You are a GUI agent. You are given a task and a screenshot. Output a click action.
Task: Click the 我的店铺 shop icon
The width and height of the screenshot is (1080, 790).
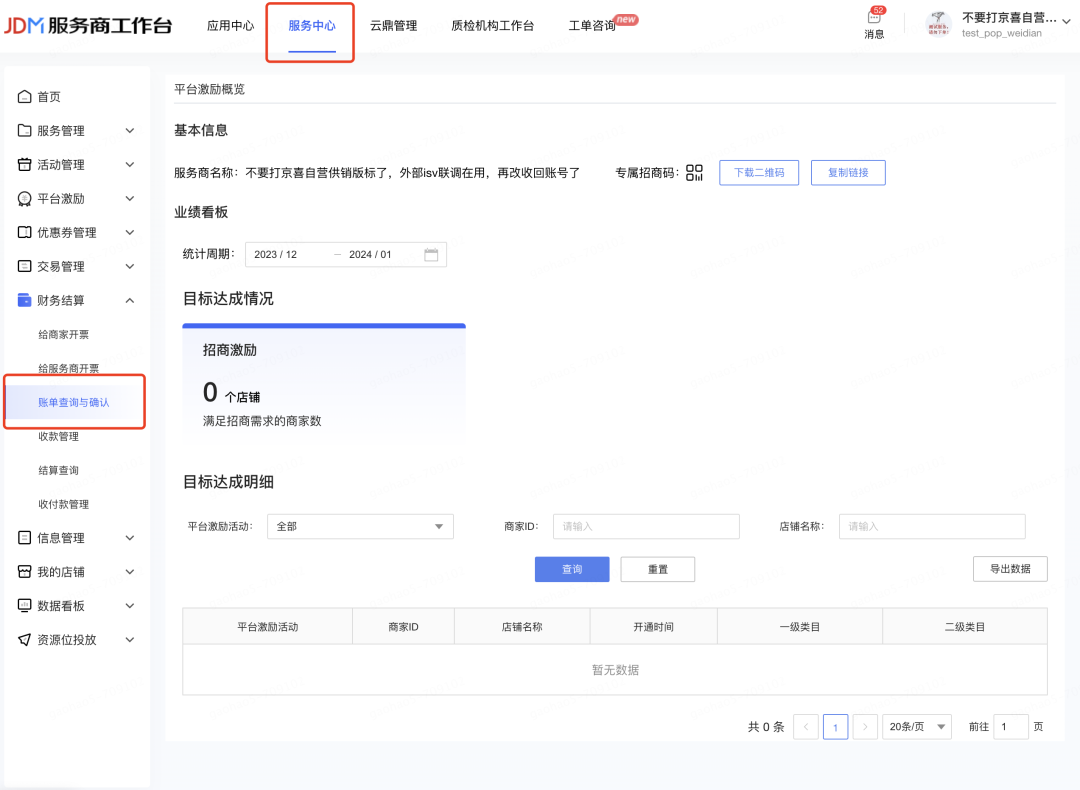pyautogui.click(x=25, y=572)
